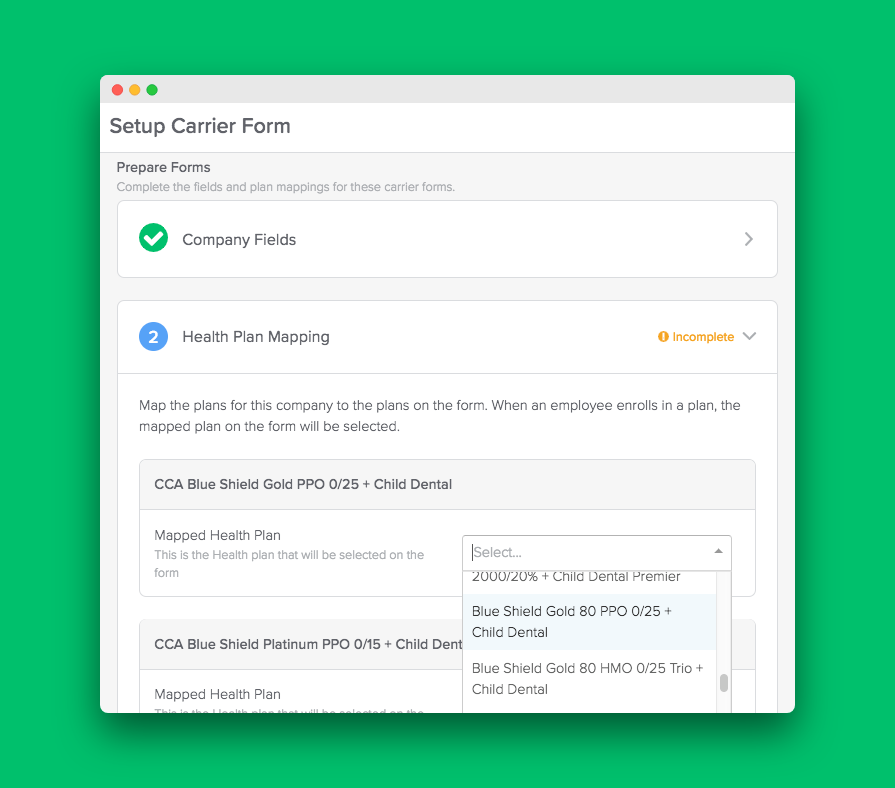The image size is (895, 788).
Task: Choose Blue Shield Gold 80 PPO 0/25 option
Action: [x=589, y=621]
